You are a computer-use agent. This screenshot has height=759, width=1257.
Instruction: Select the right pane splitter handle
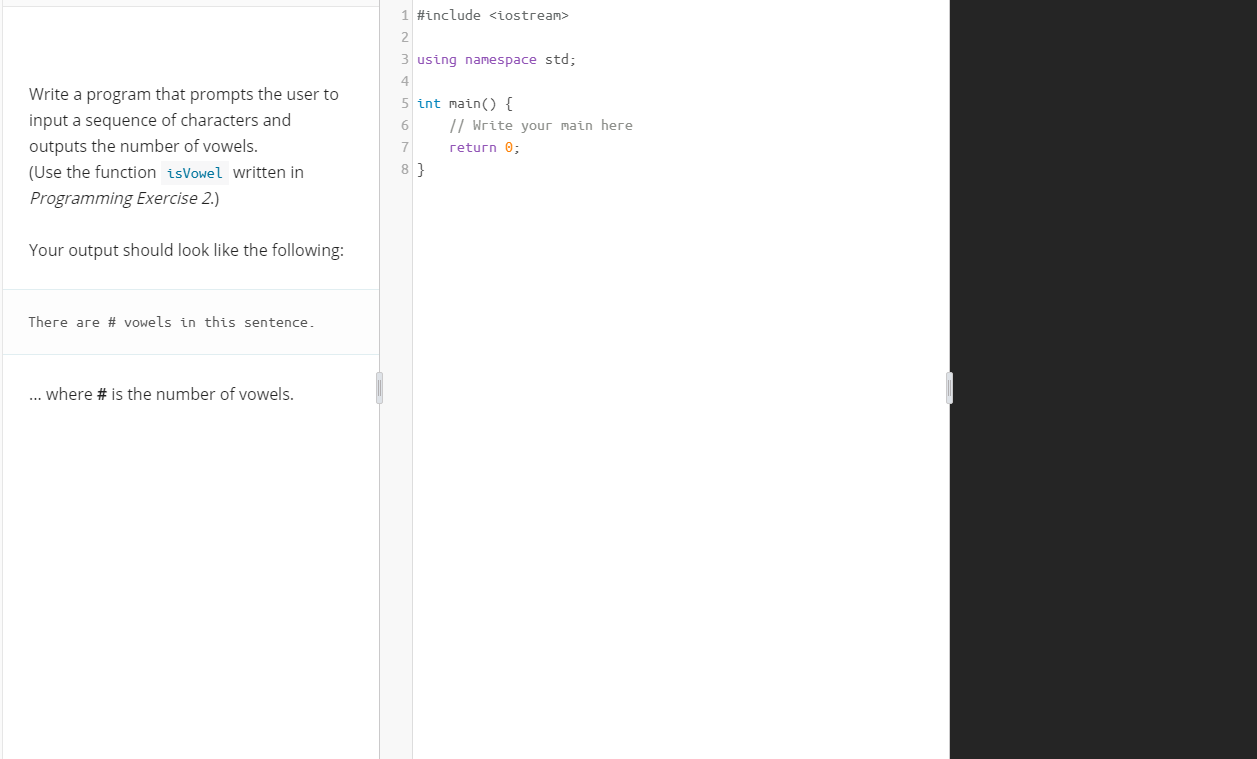click(x=949, y=388)
